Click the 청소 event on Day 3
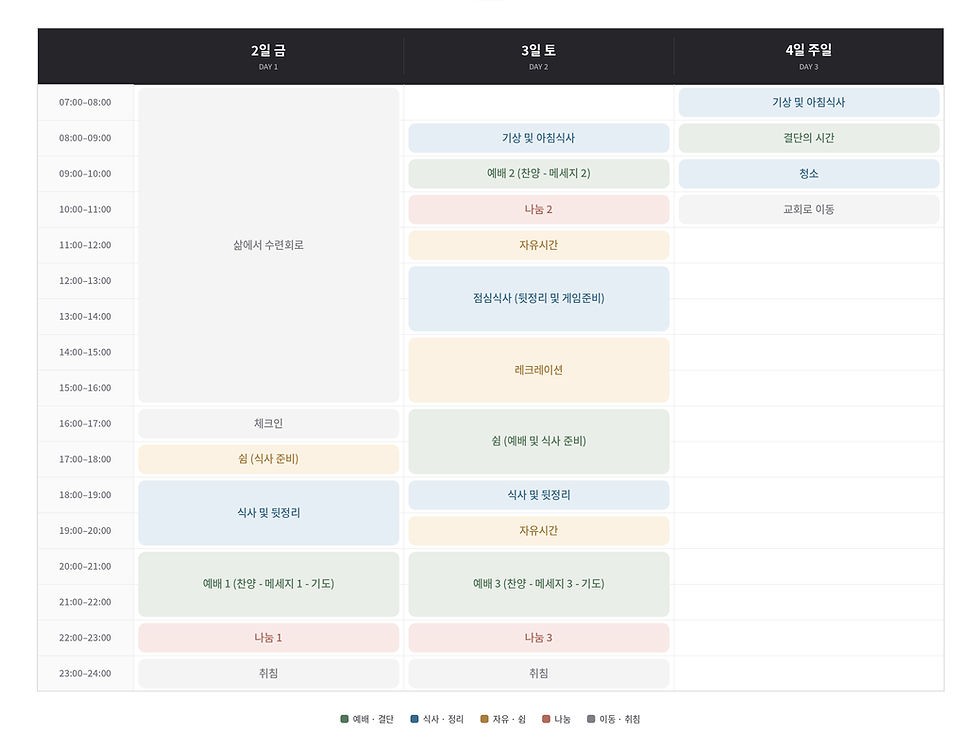 (x=809, y=174)
